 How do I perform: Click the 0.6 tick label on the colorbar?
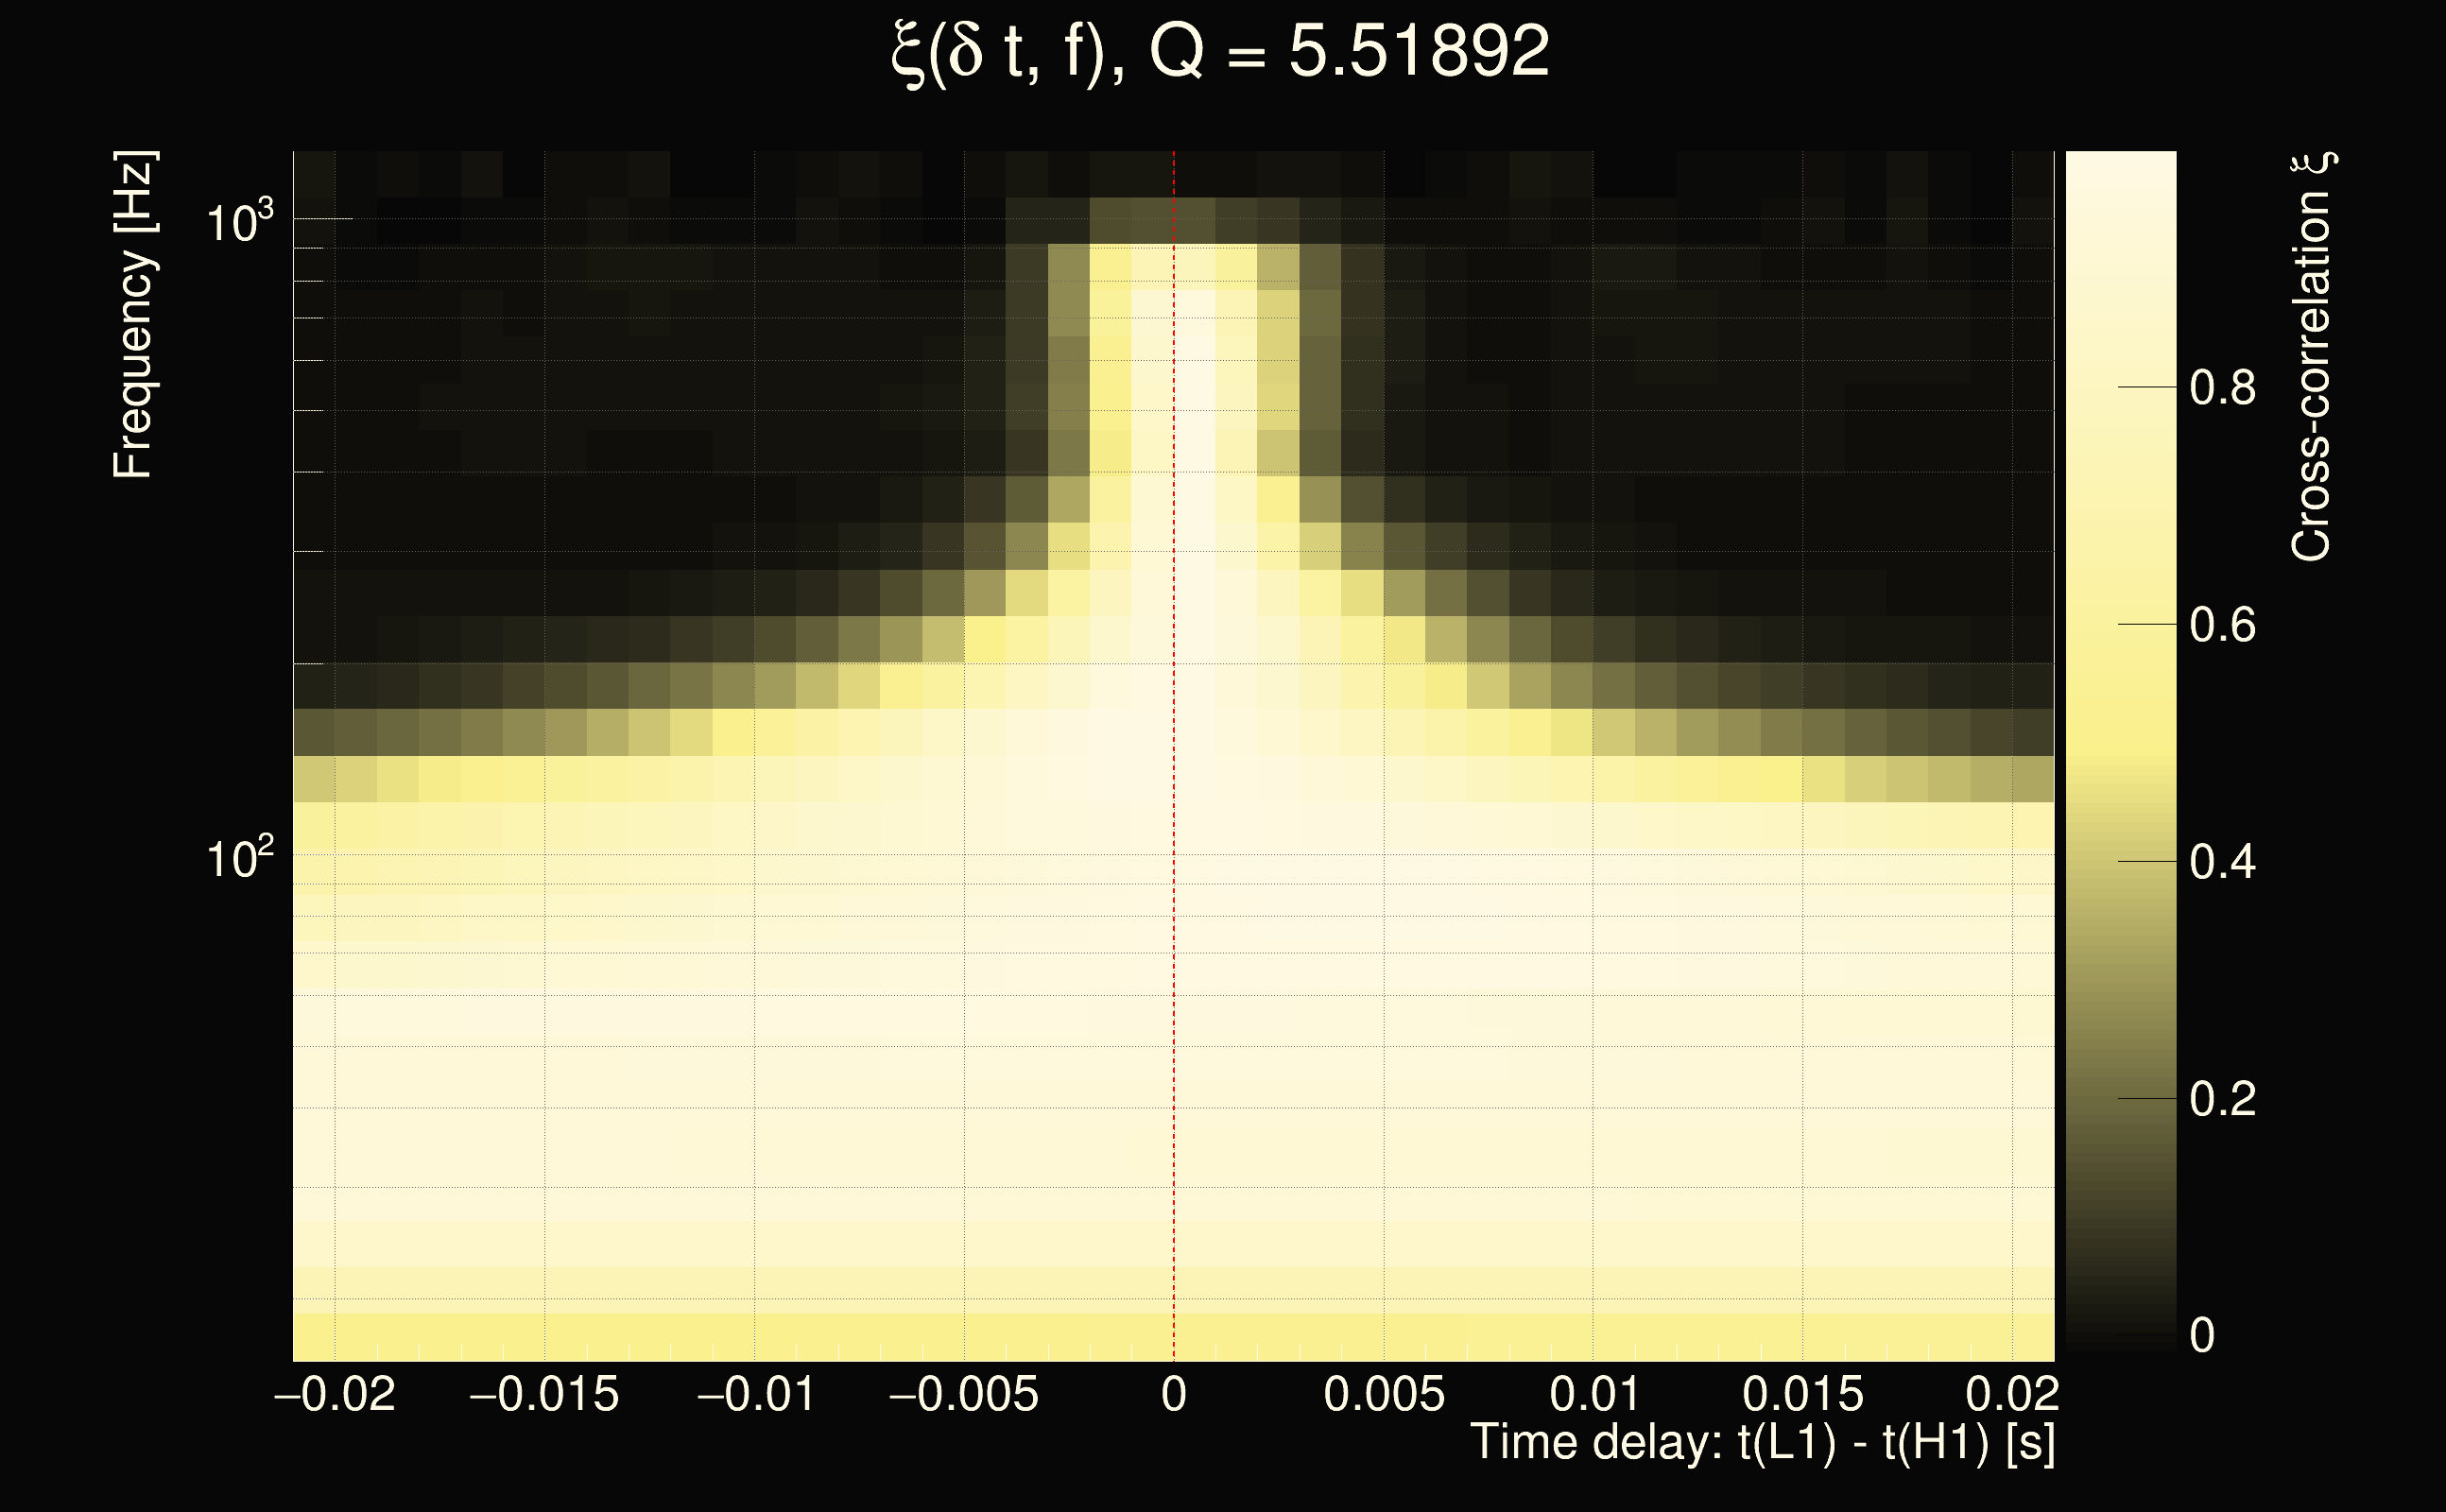(2222, 626)
